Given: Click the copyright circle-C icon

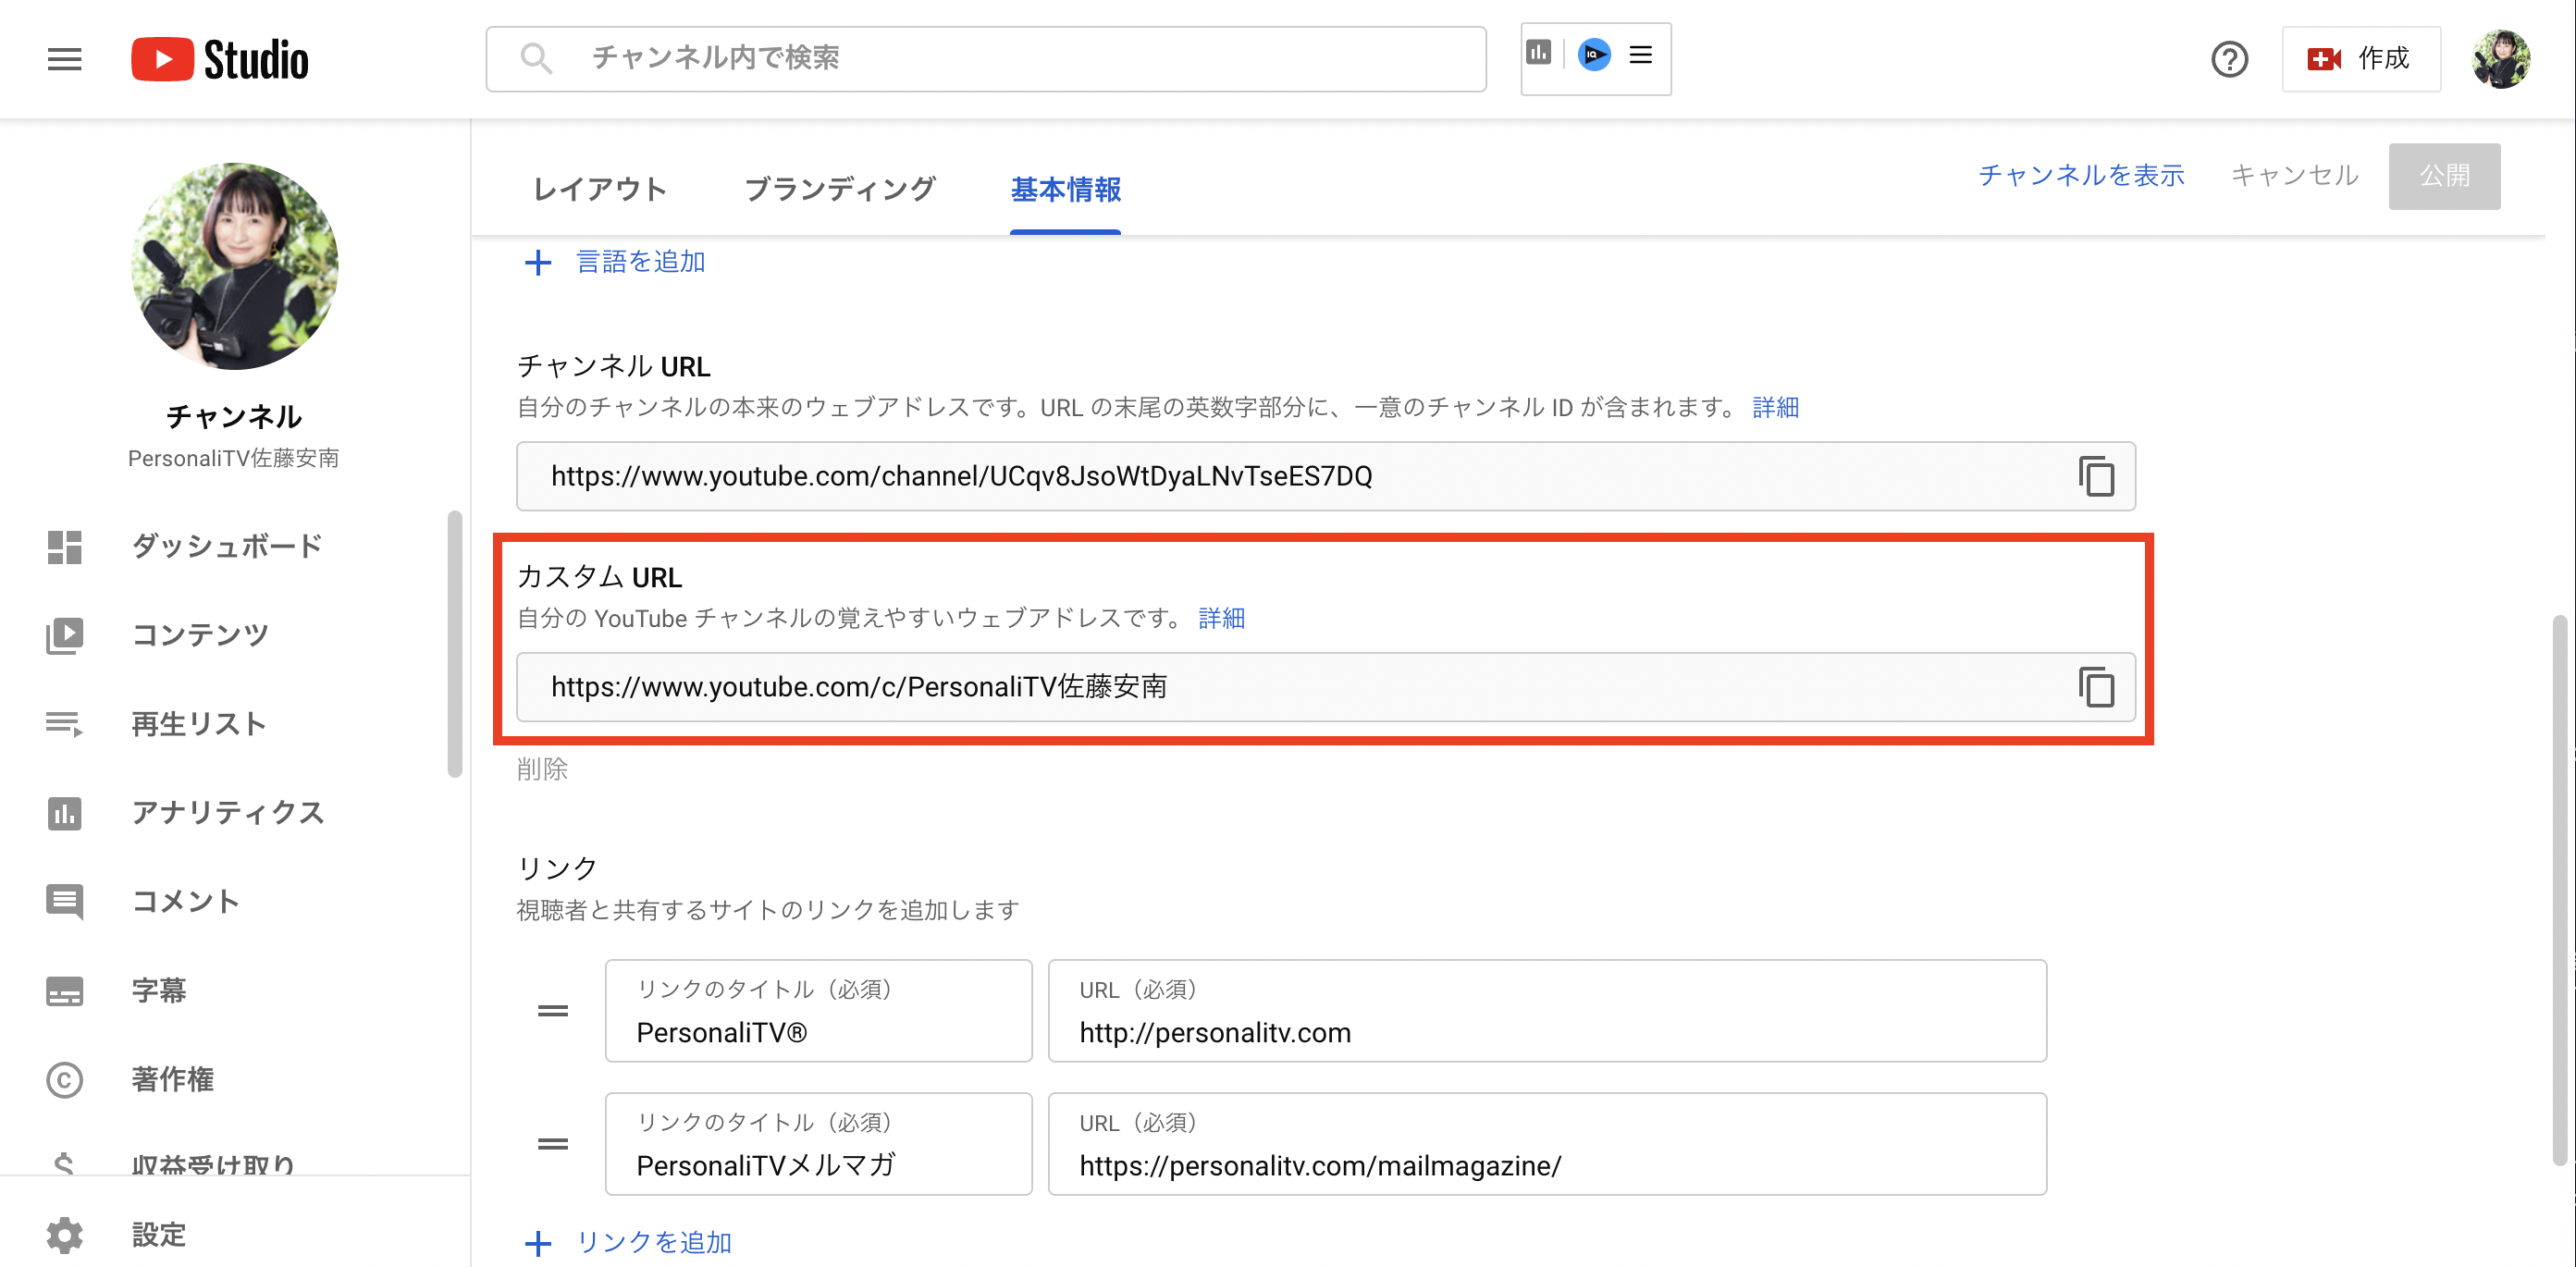Looking at the screenshot, I should point(65,1080).
